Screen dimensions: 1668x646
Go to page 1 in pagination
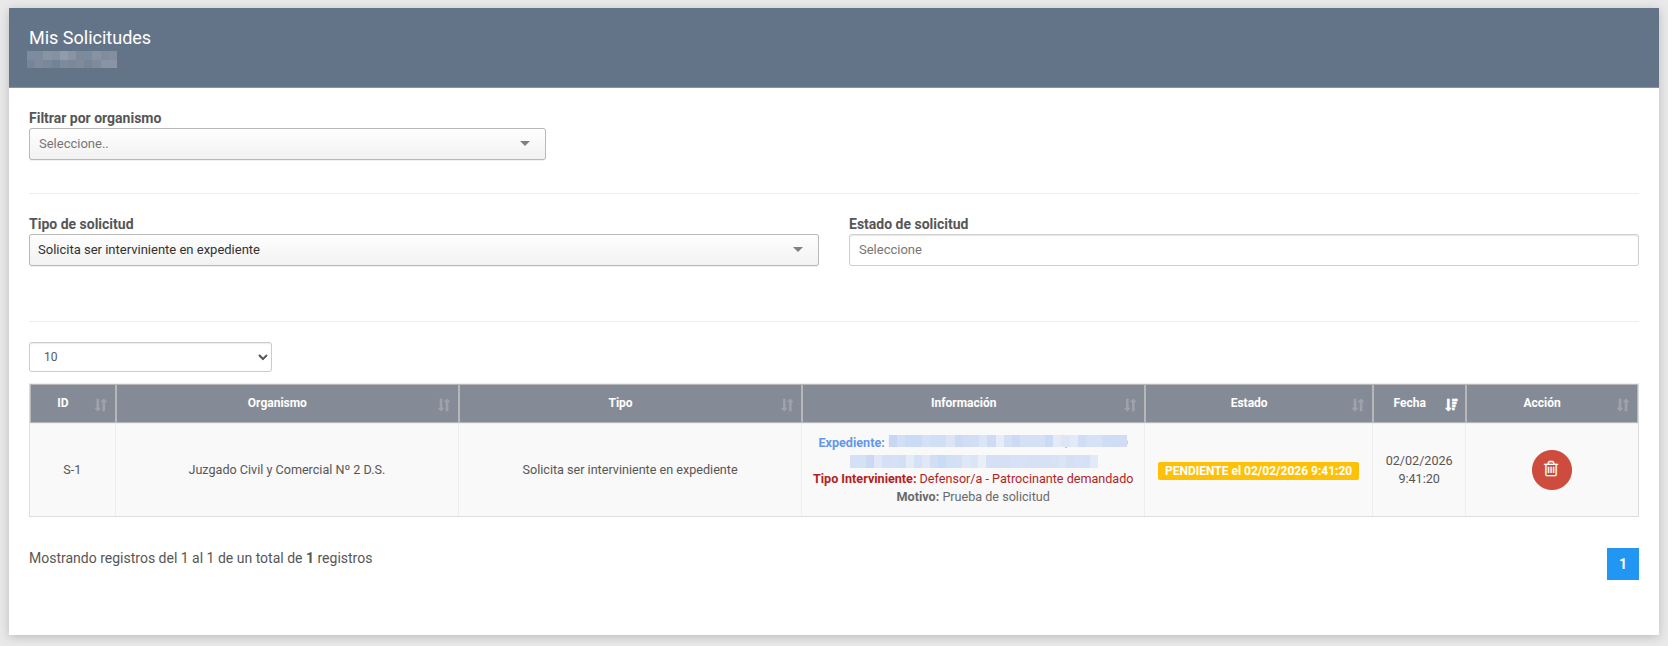coord(1622,564)
